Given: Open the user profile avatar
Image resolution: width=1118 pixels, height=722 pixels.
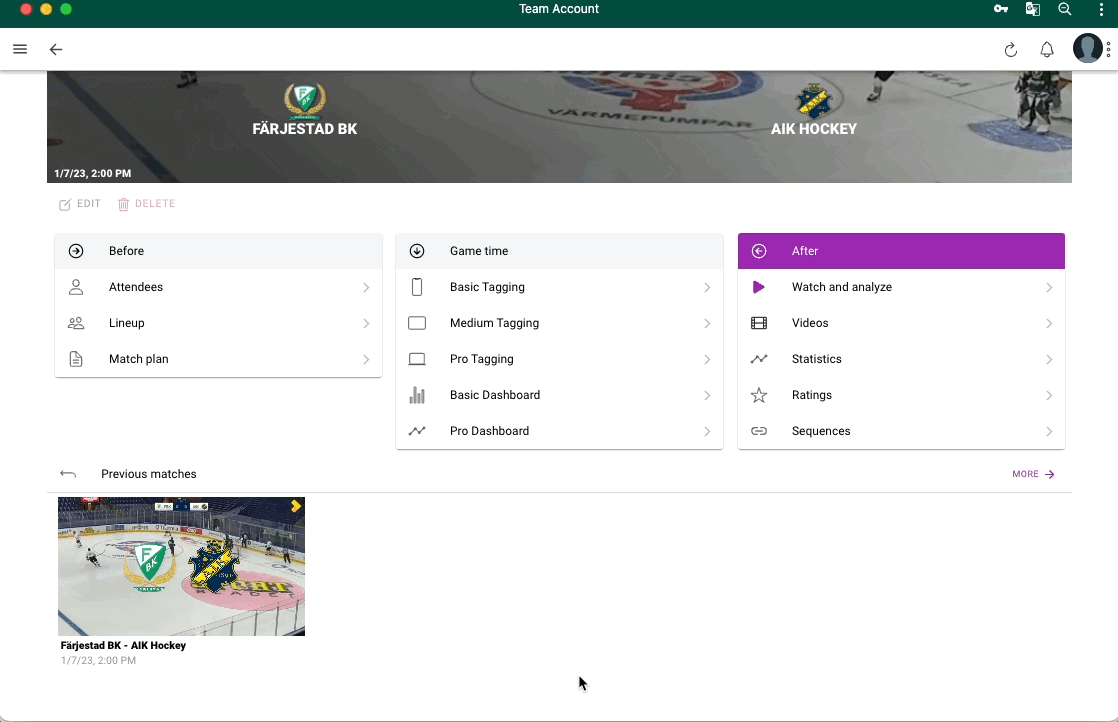Looking at the screenshot, I should coord(1087,48).
